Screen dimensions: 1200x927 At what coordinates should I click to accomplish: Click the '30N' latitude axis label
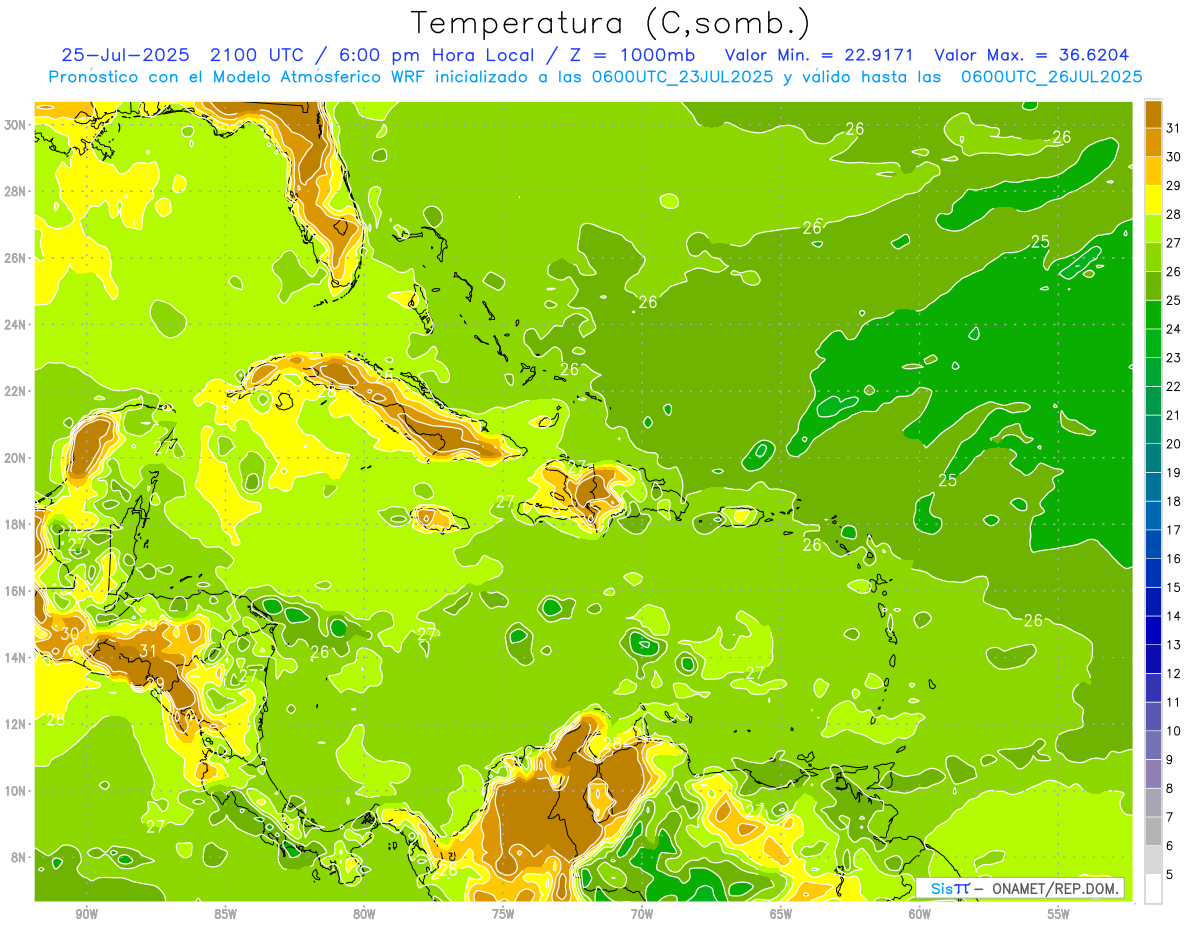click(x=16, y=124)
